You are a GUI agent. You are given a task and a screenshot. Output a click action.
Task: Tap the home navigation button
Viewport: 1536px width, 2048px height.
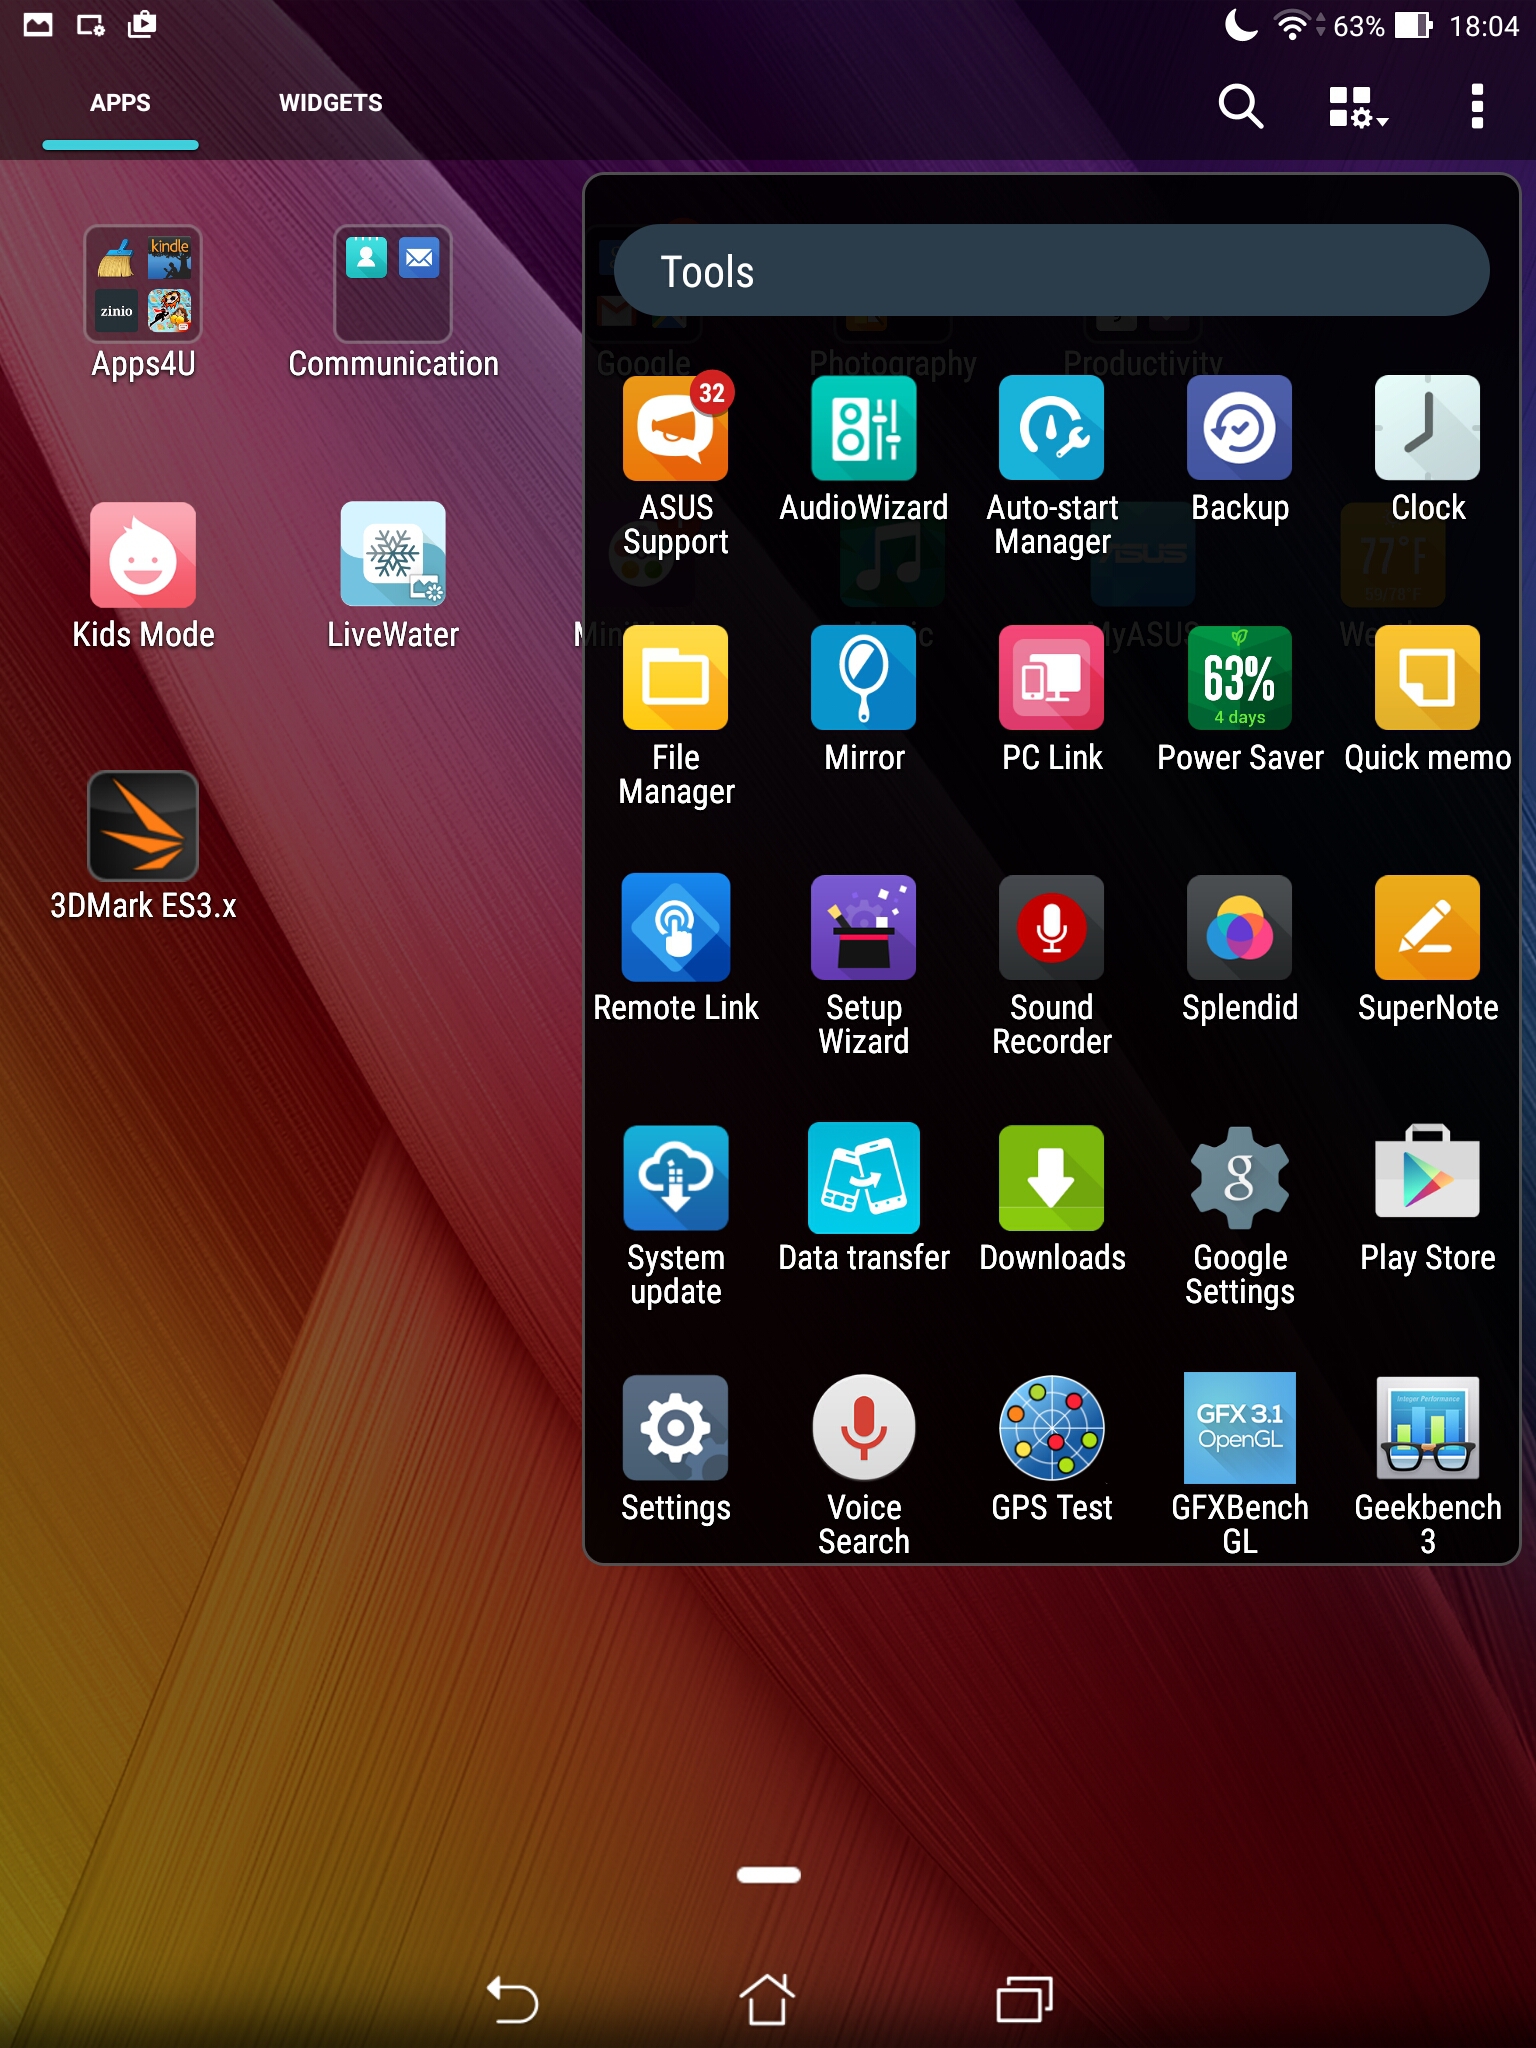(767, 2000)
